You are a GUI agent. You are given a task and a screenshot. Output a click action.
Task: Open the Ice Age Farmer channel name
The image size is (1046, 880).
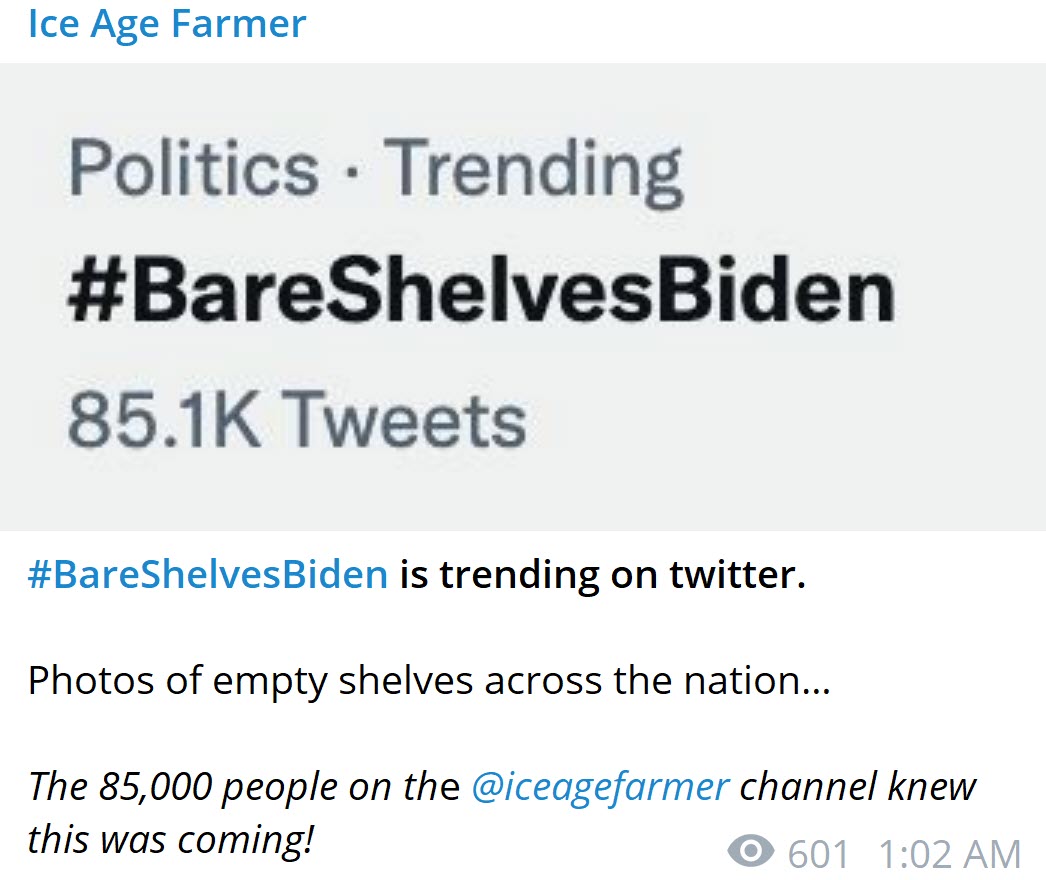click(x=167, y=25)
